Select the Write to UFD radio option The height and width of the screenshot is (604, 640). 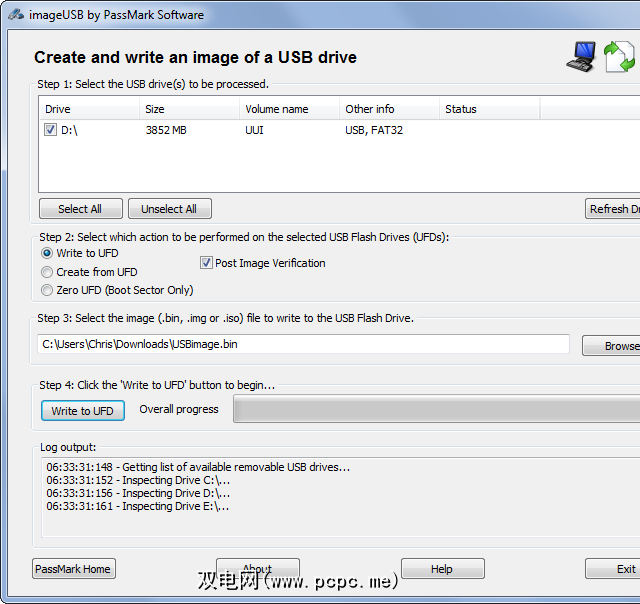(47, 253)
